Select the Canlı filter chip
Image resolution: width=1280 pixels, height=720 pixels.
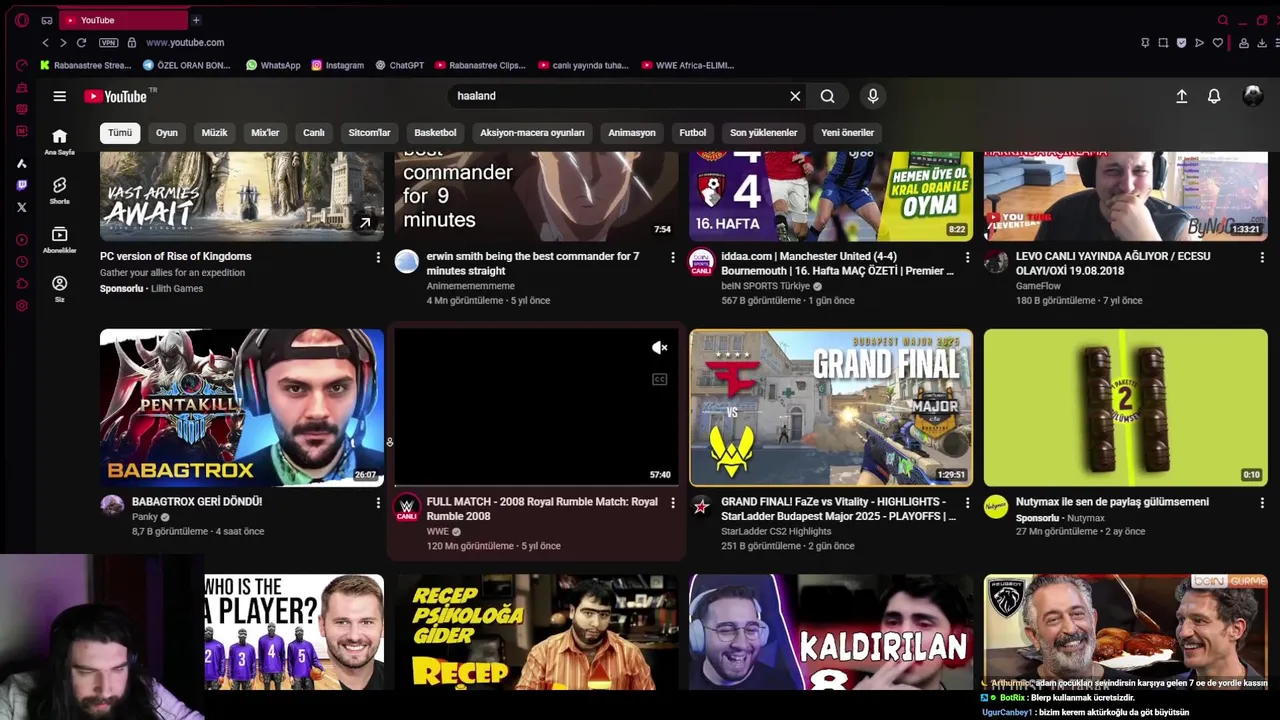(x=314, y=132)
